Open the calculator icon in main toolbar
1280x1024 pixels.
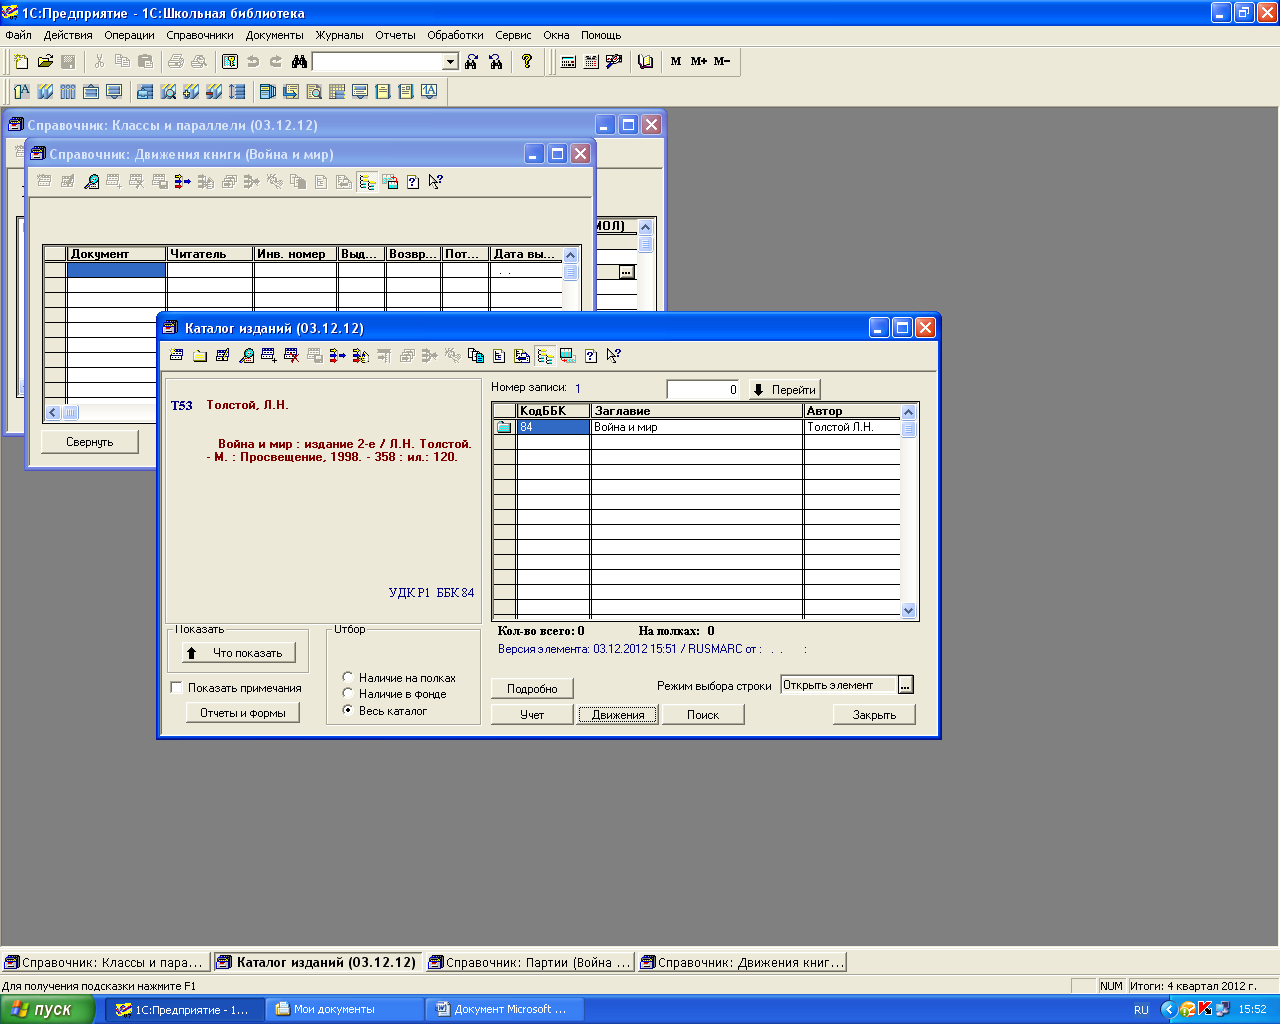click(568, 62)
